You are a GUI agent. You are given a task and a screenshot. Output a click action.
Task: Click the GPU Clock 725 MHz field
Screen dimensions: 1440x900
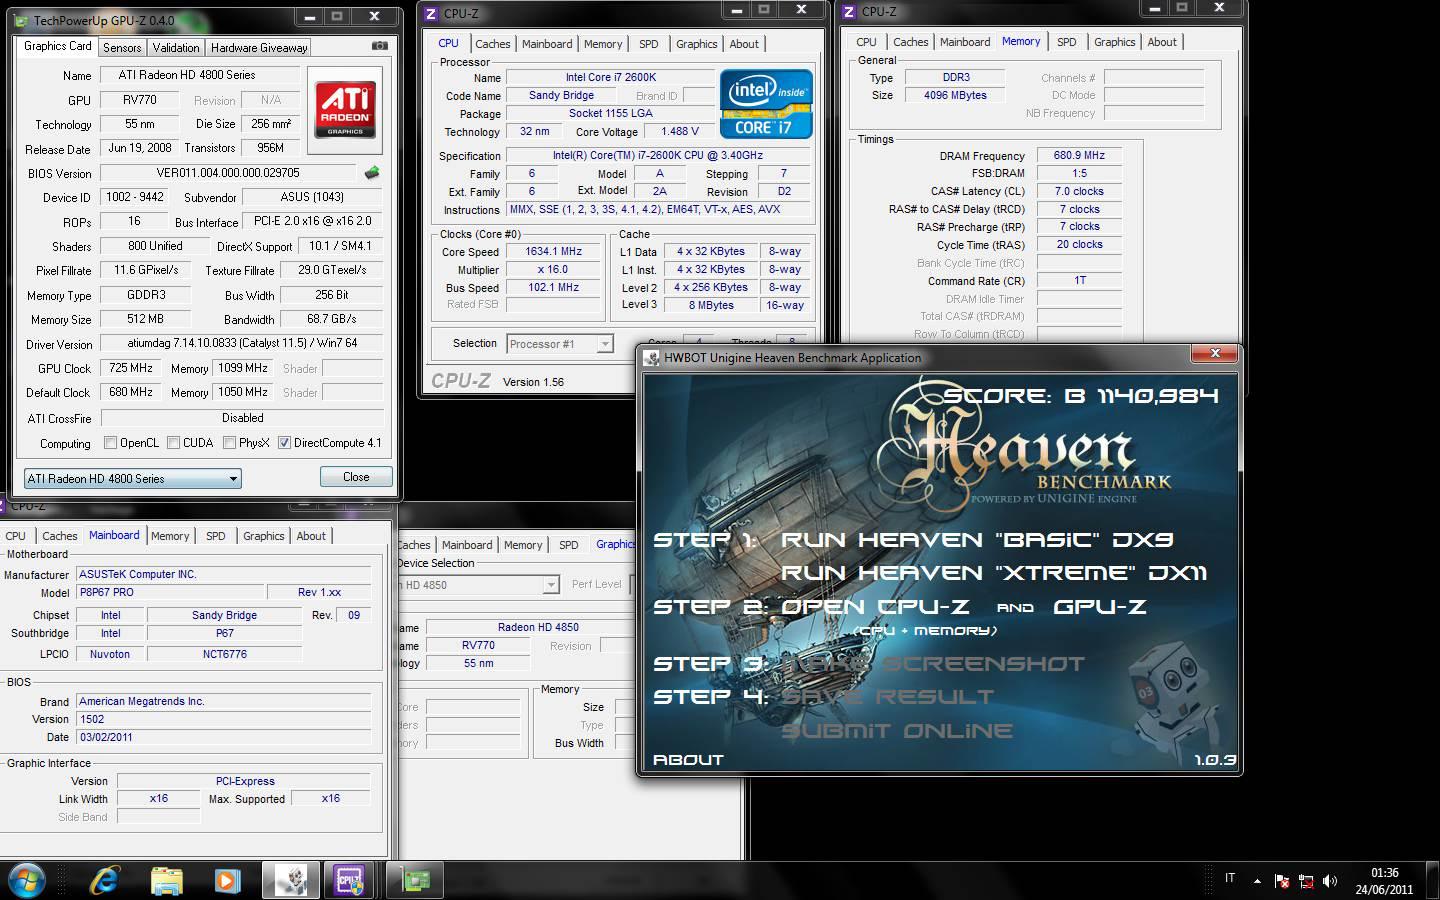pos(131,368)
